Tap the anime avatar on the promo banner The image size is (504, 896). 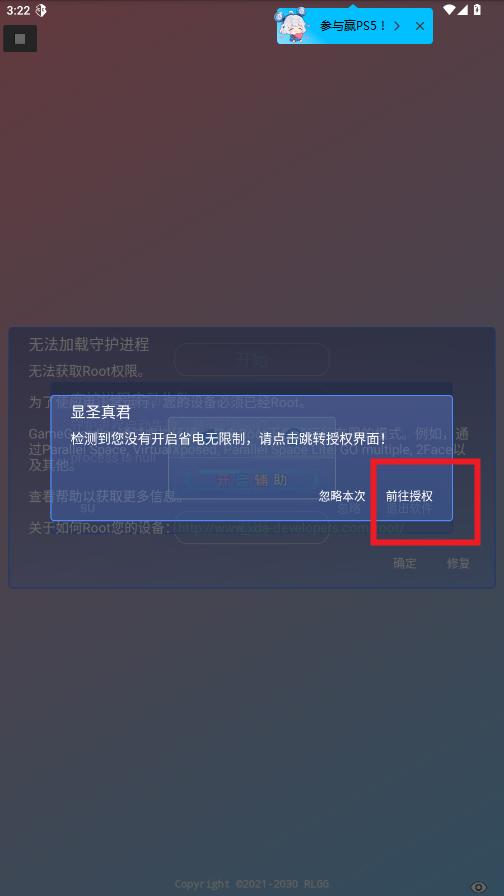(295, 26)
